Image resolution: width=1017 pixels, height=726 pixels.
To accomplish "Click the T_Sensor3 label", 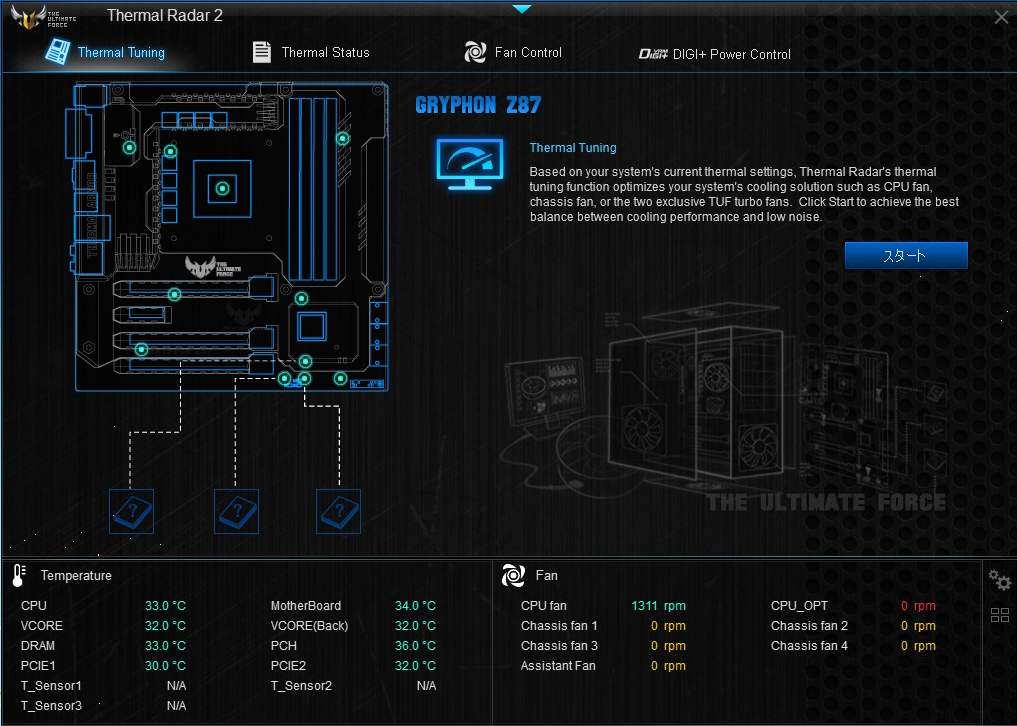I will tap(51, 707).
